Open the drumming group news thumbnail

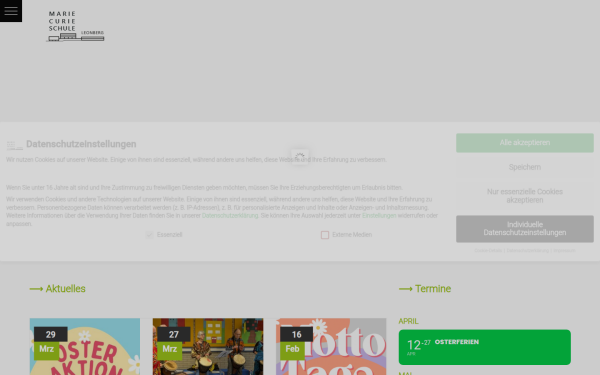(x=208, y=347)
